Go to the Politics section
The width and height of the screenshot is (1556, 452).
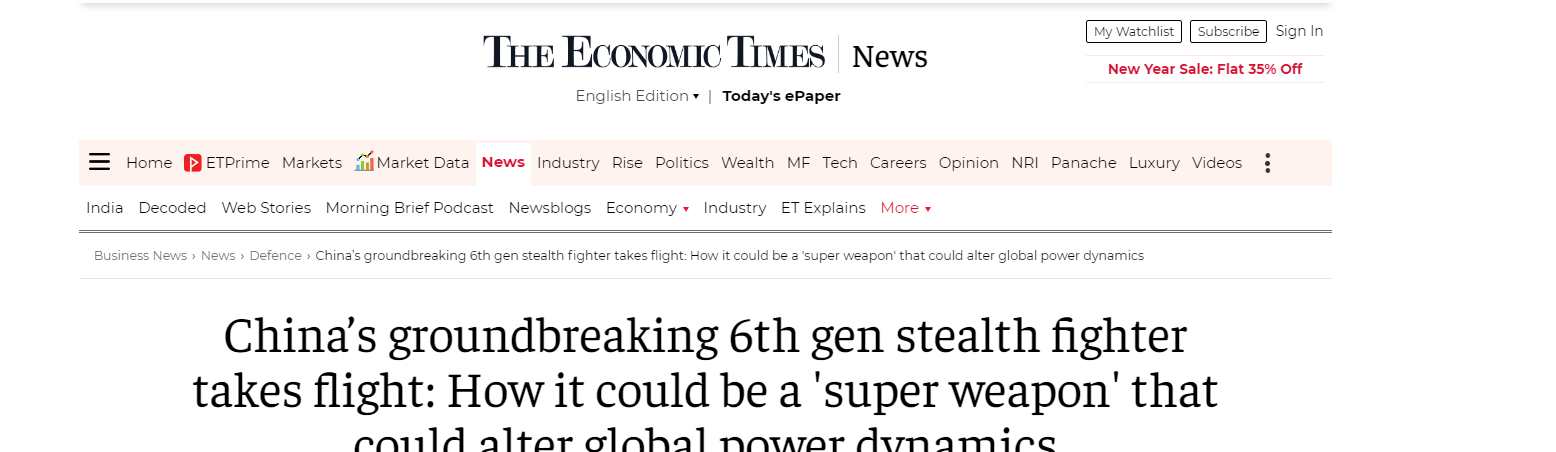click(682, 163)
